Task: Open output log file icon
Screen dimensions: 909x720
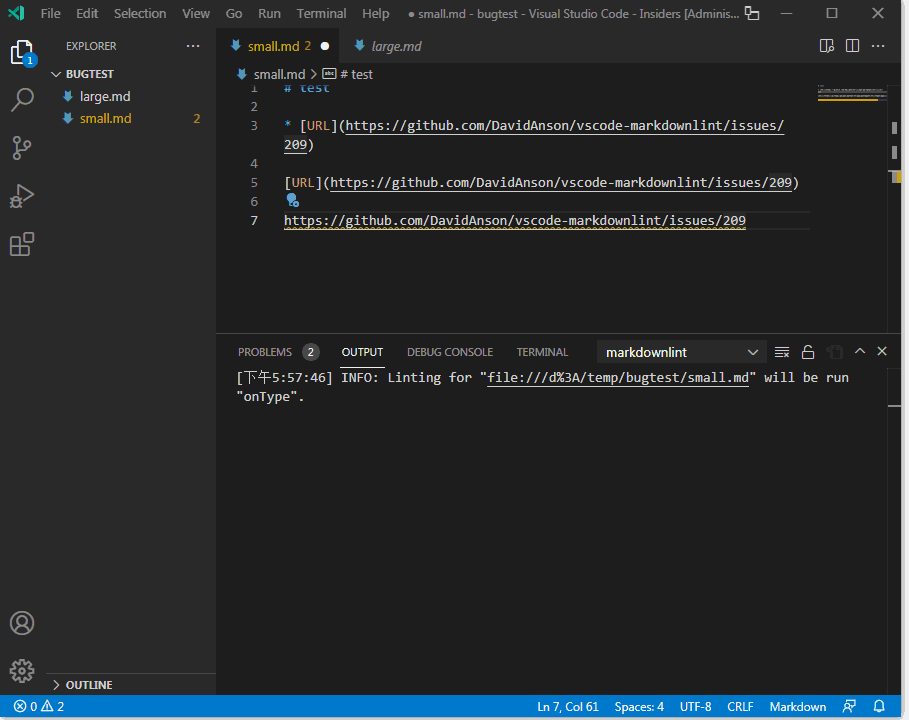Action: (x=834, y=352)
